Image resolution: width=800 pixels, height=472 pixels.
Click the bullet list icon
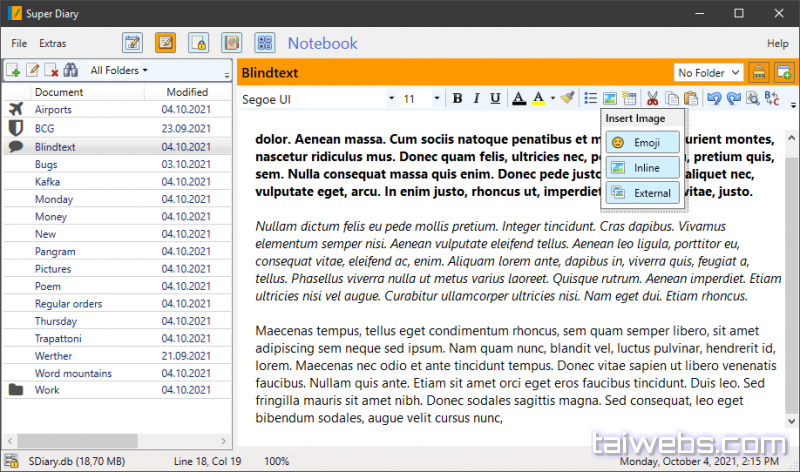tap(590, 98)
